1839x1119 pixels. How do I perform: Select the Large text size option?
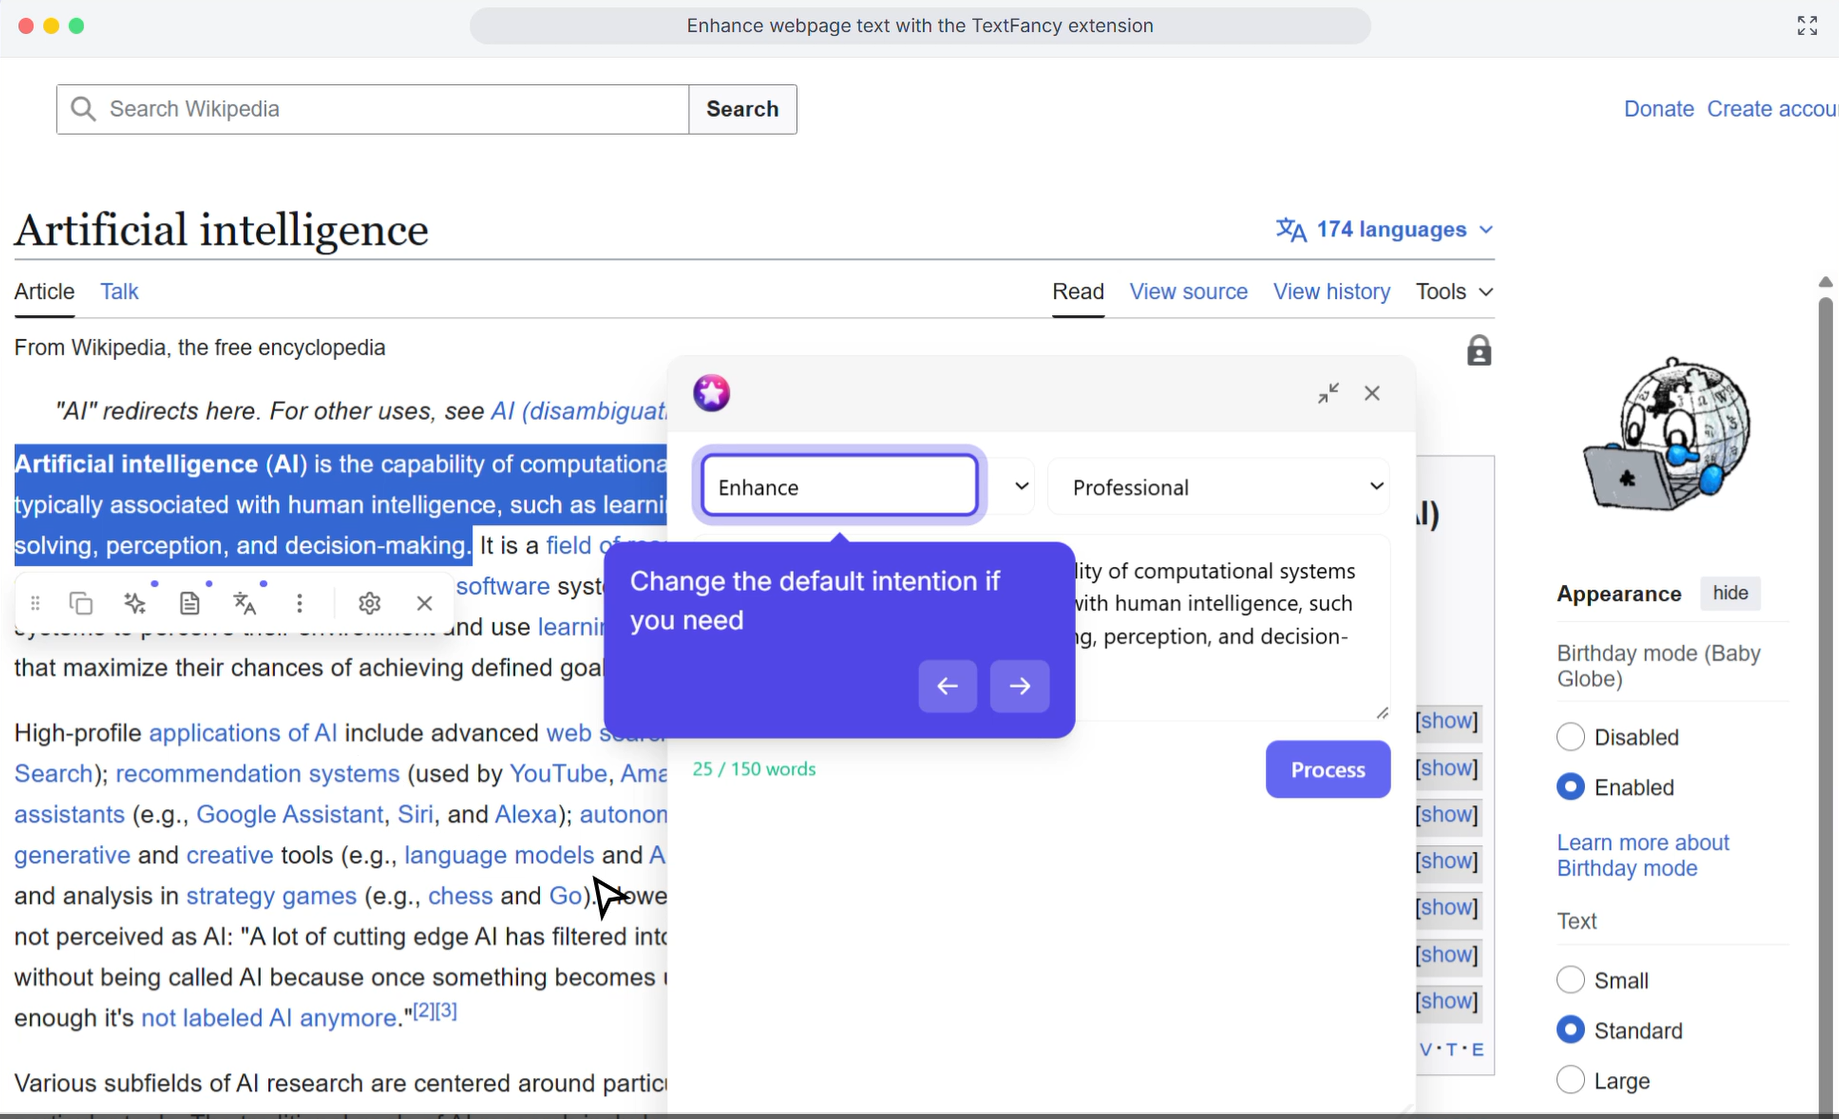1570,1080
